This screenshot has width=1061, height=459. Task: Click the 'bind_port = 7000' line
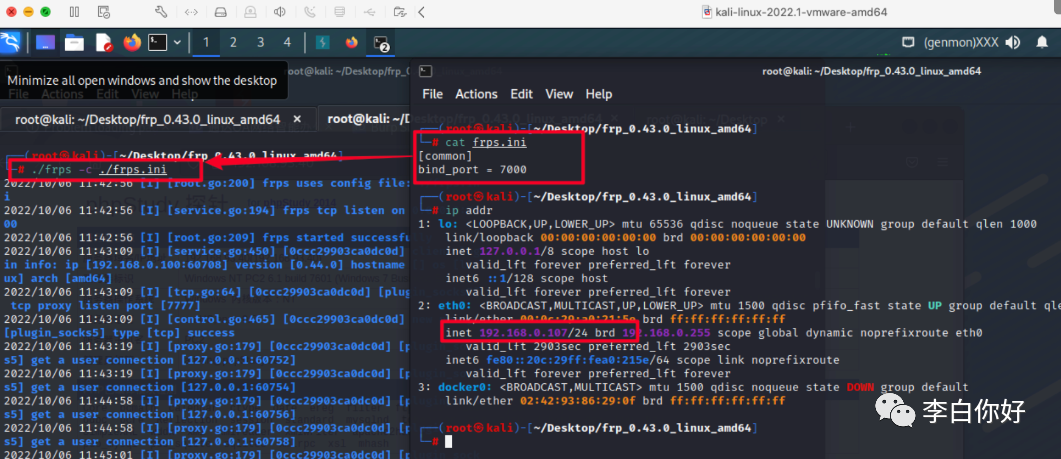tap(472, 169)
